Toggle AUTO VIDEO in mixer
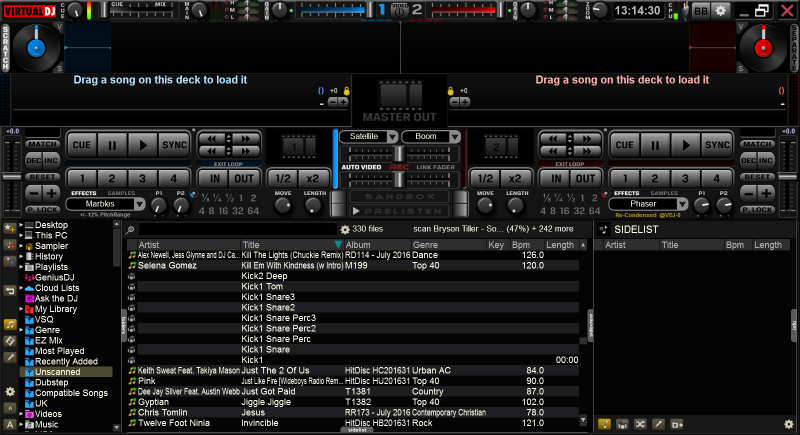 (361, 167)
